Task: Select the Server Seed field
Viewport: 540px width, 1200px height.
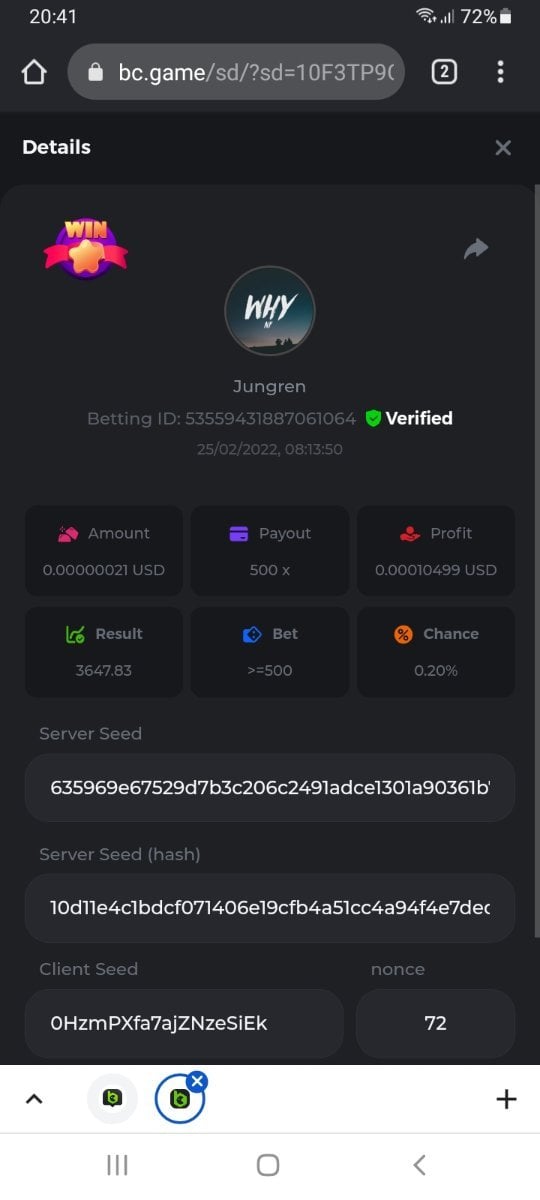Action: 270,788
